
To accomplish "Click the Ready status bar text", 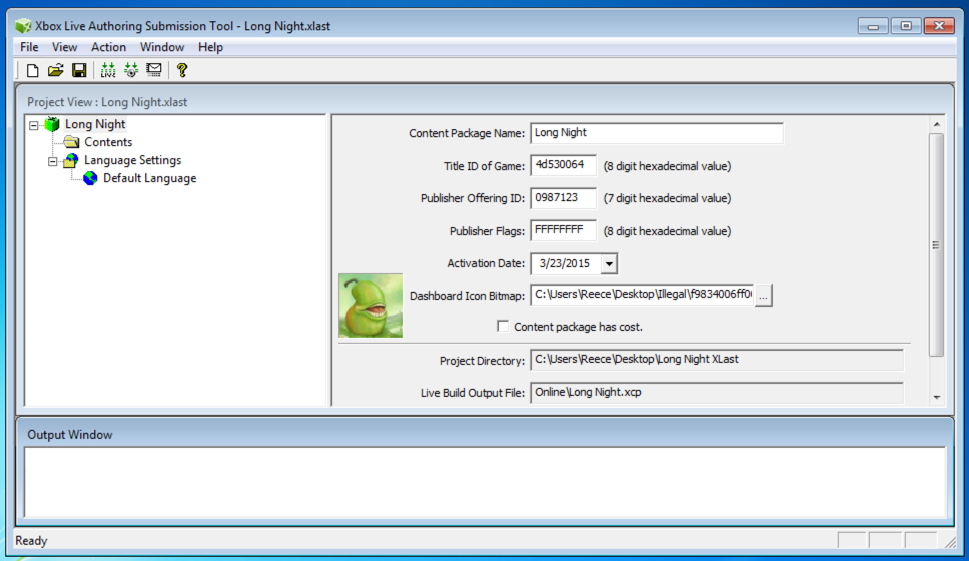I will [x=31, y=541].
